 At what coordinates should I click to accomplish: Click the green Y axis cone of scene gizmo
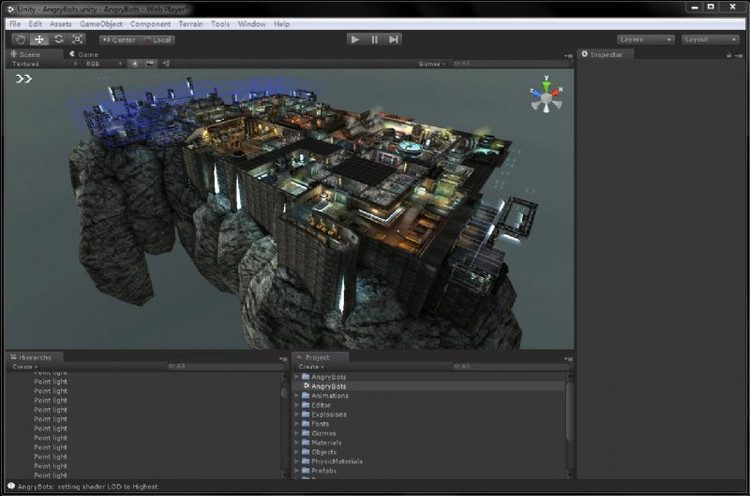(546, 86)
